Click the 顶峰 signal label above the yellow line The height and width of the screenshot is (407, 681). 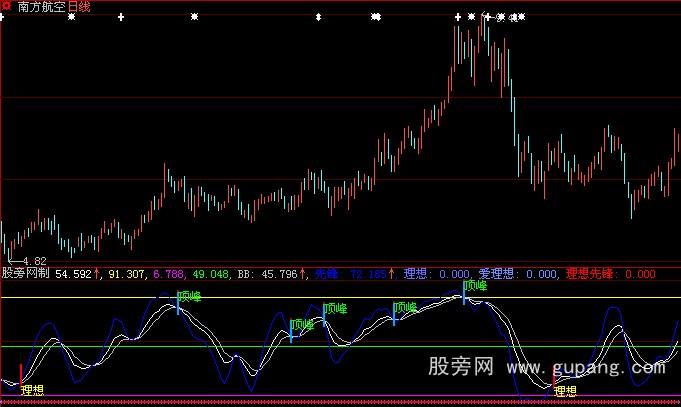pyautogui.click(x=475, y=285)
